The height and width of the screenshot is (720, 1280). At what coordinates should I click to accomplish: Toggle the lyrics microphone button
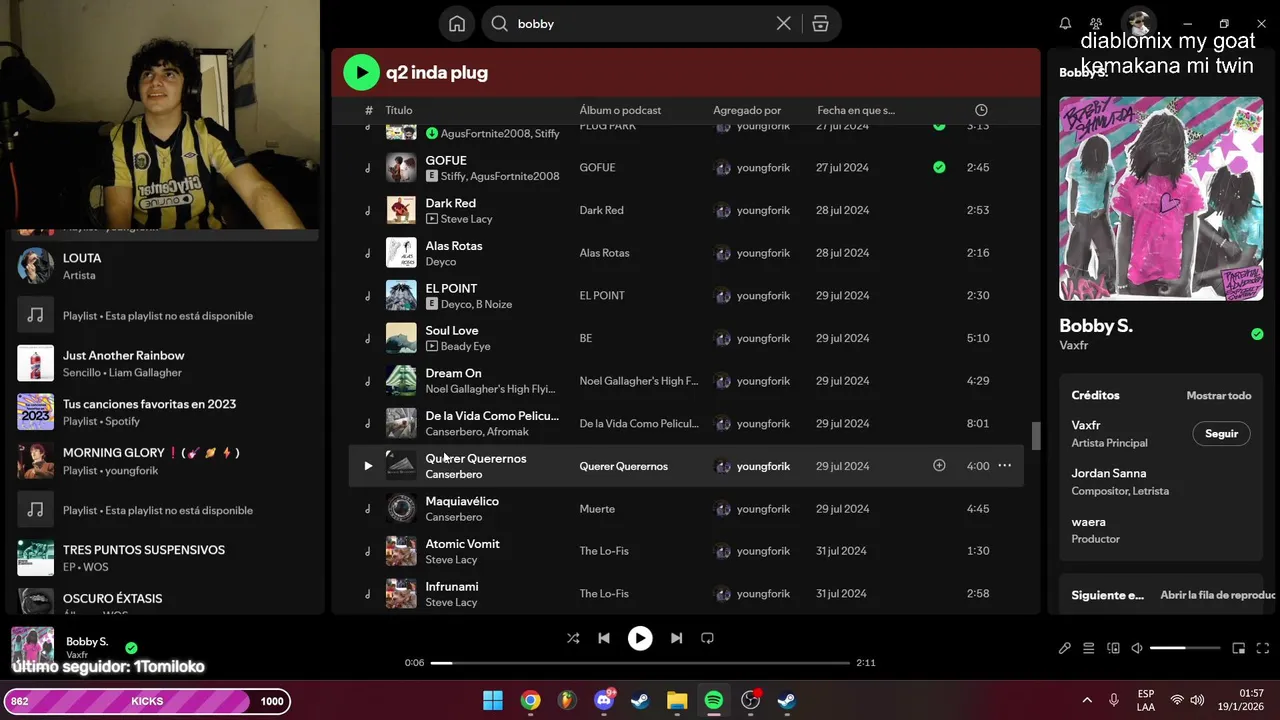(1065, 648)
